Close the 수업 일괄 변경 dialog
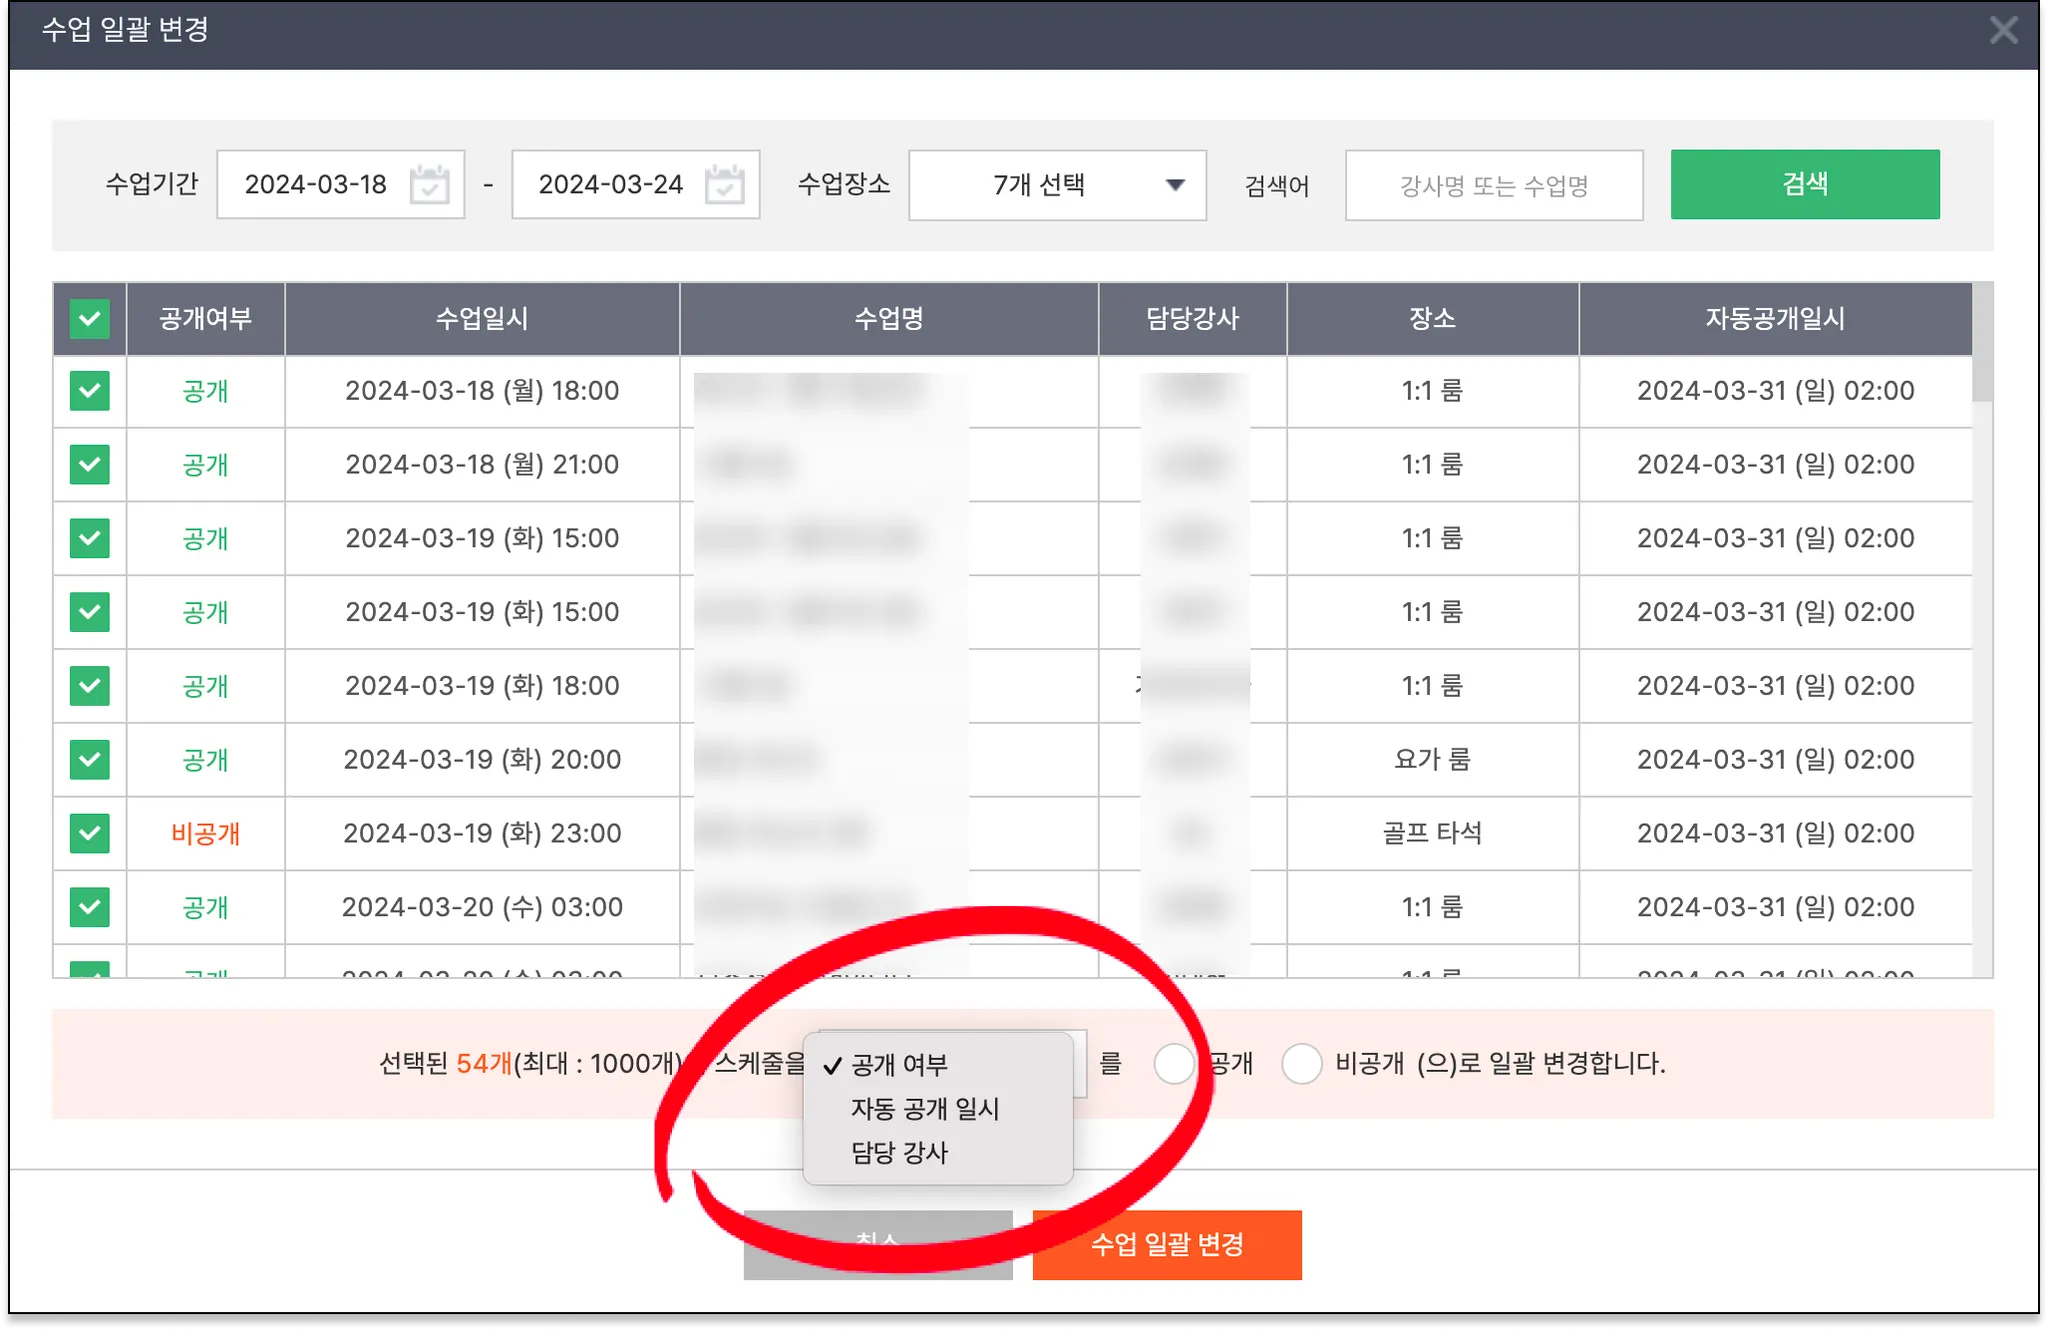2048x1330 pixels. (2003, 30)
